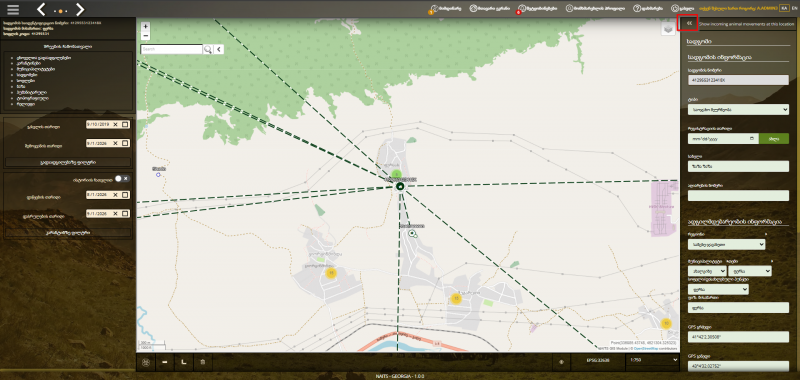
Task: Toggle the switch in the left filter panel
Action: (122, 179)
